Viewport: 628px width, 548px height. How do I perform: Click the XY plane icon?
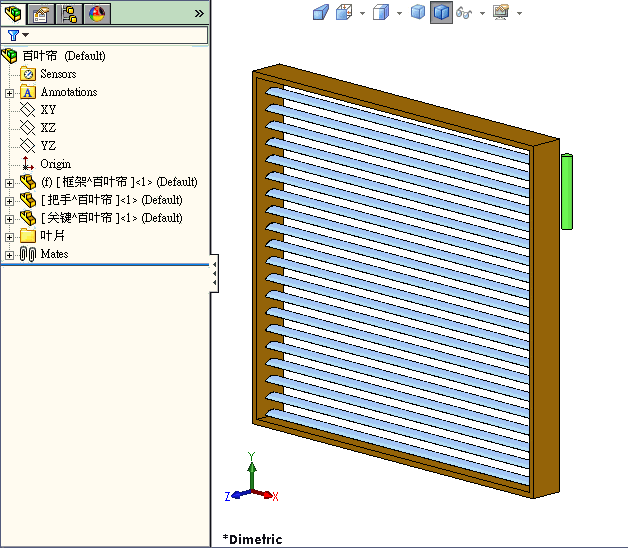(x=28, y=110)
